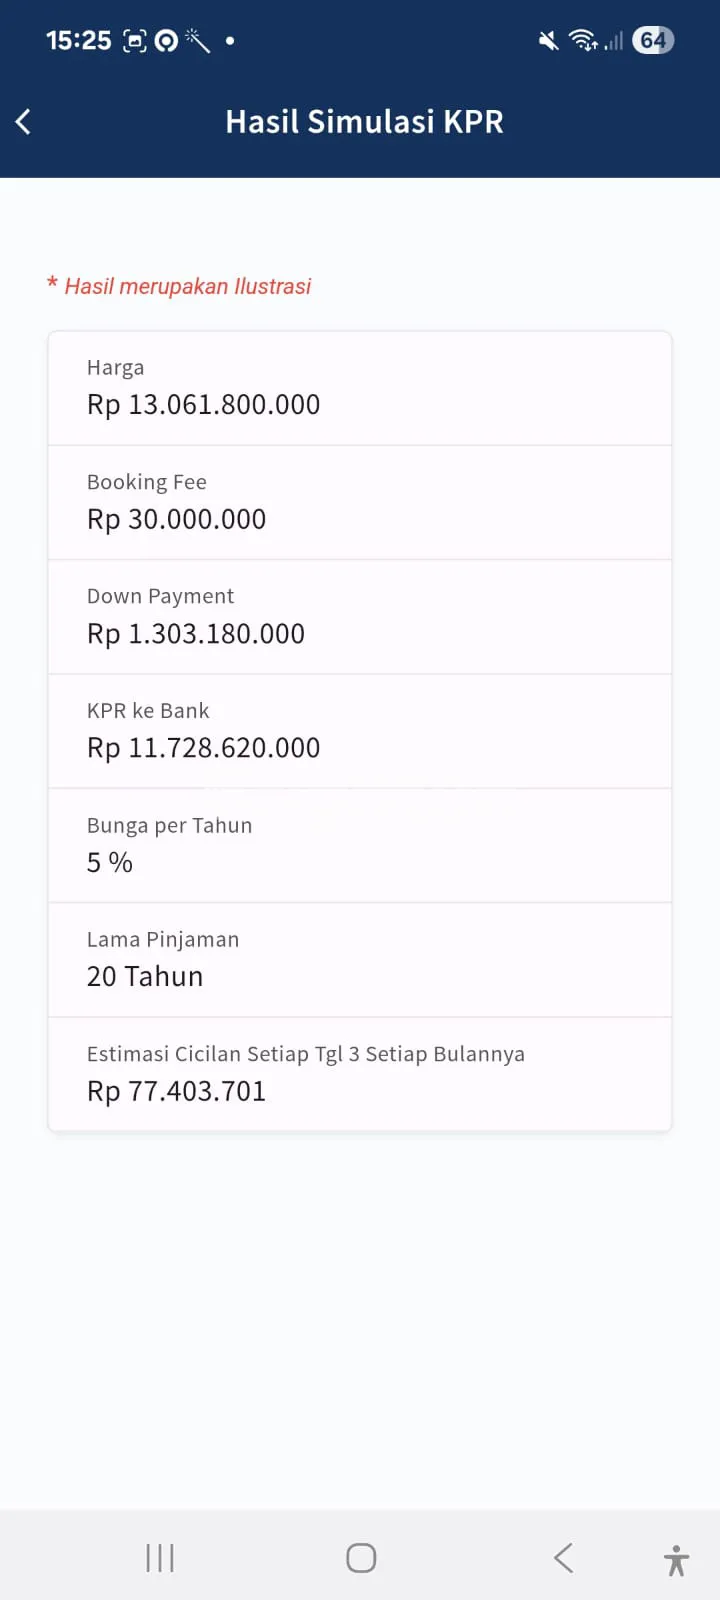Select the Booking Fee row
The image size is (720, 1600).
click(360, 502)
